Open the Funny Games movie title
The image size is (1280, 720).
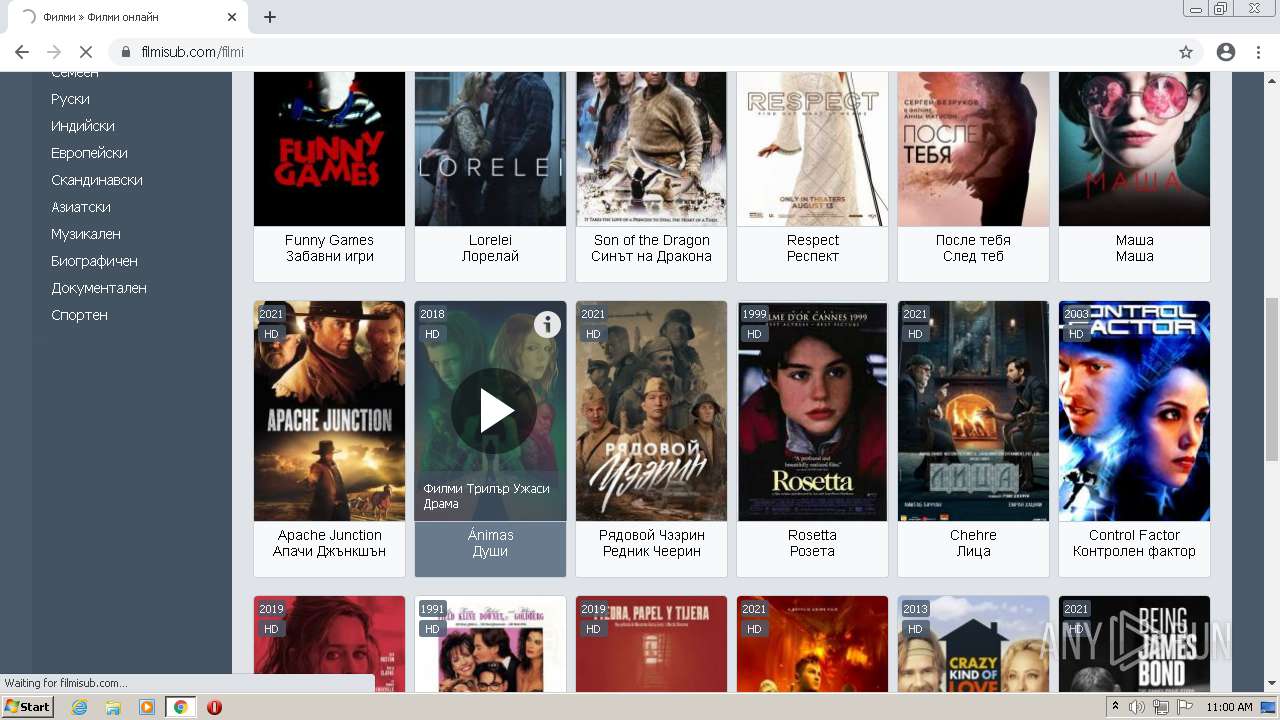329,248
